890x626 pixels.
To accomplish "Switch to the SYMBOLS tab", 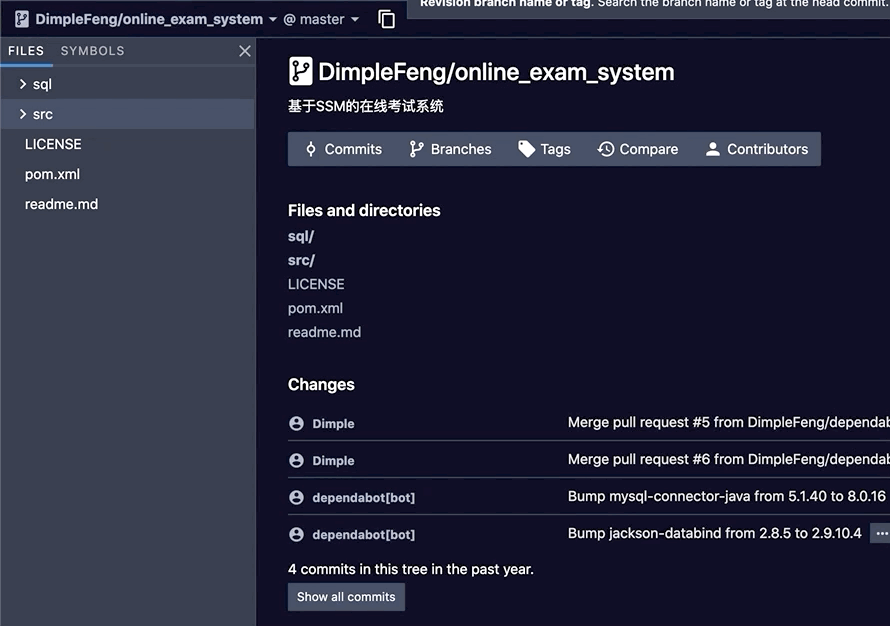I will click(92, 50).
